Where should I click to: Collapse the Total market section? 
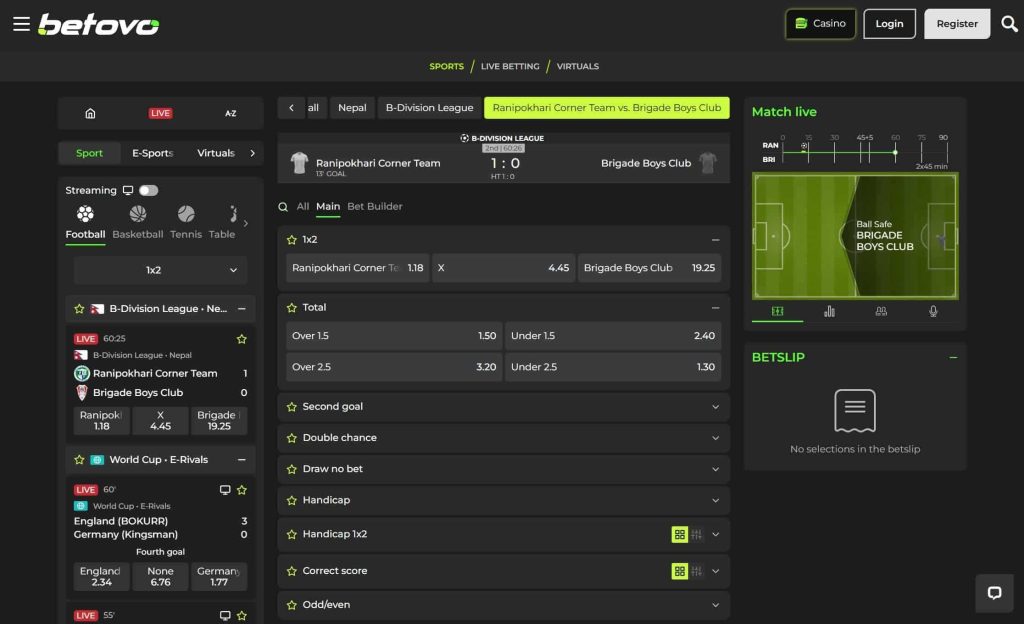tap(715, 307)
